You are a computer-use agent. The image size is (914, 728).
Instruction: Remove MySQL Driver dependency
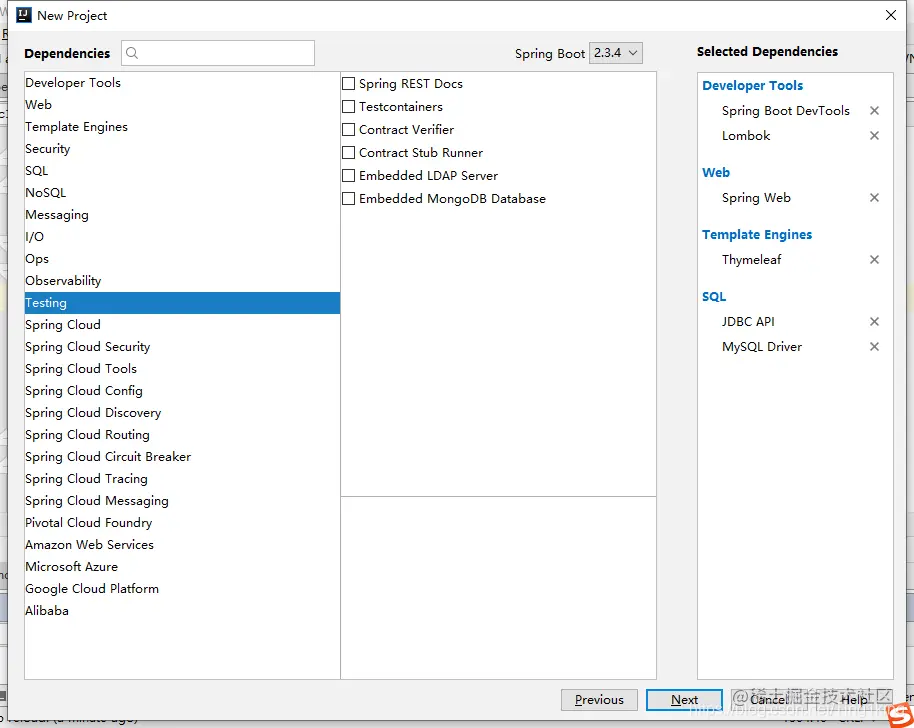click(x=874, y=347)
